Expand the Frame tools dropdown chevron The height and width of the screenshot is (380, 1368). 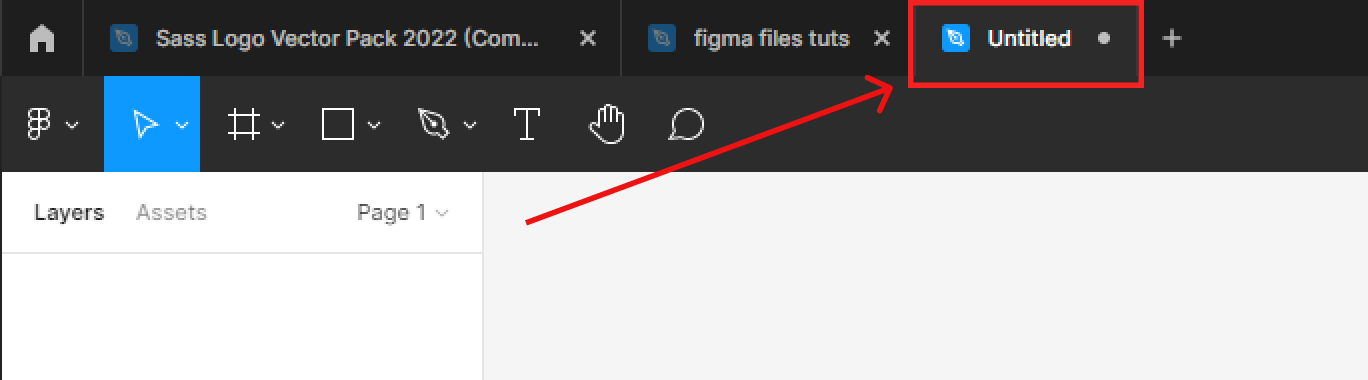point(278,125)
